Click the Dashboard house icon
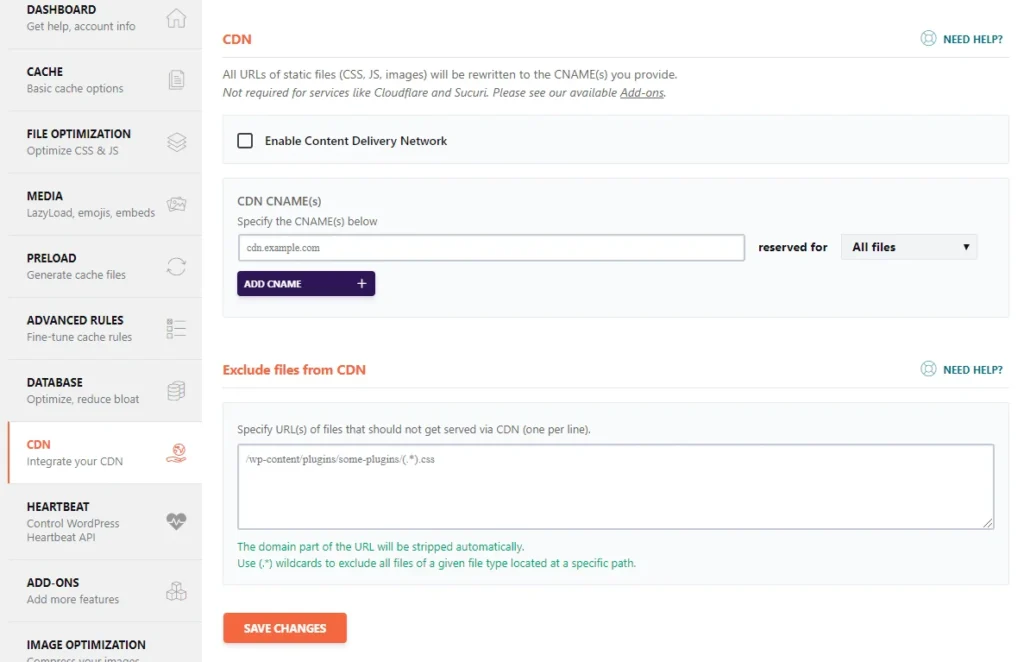 pyautogui.click(x=176, y=18)
